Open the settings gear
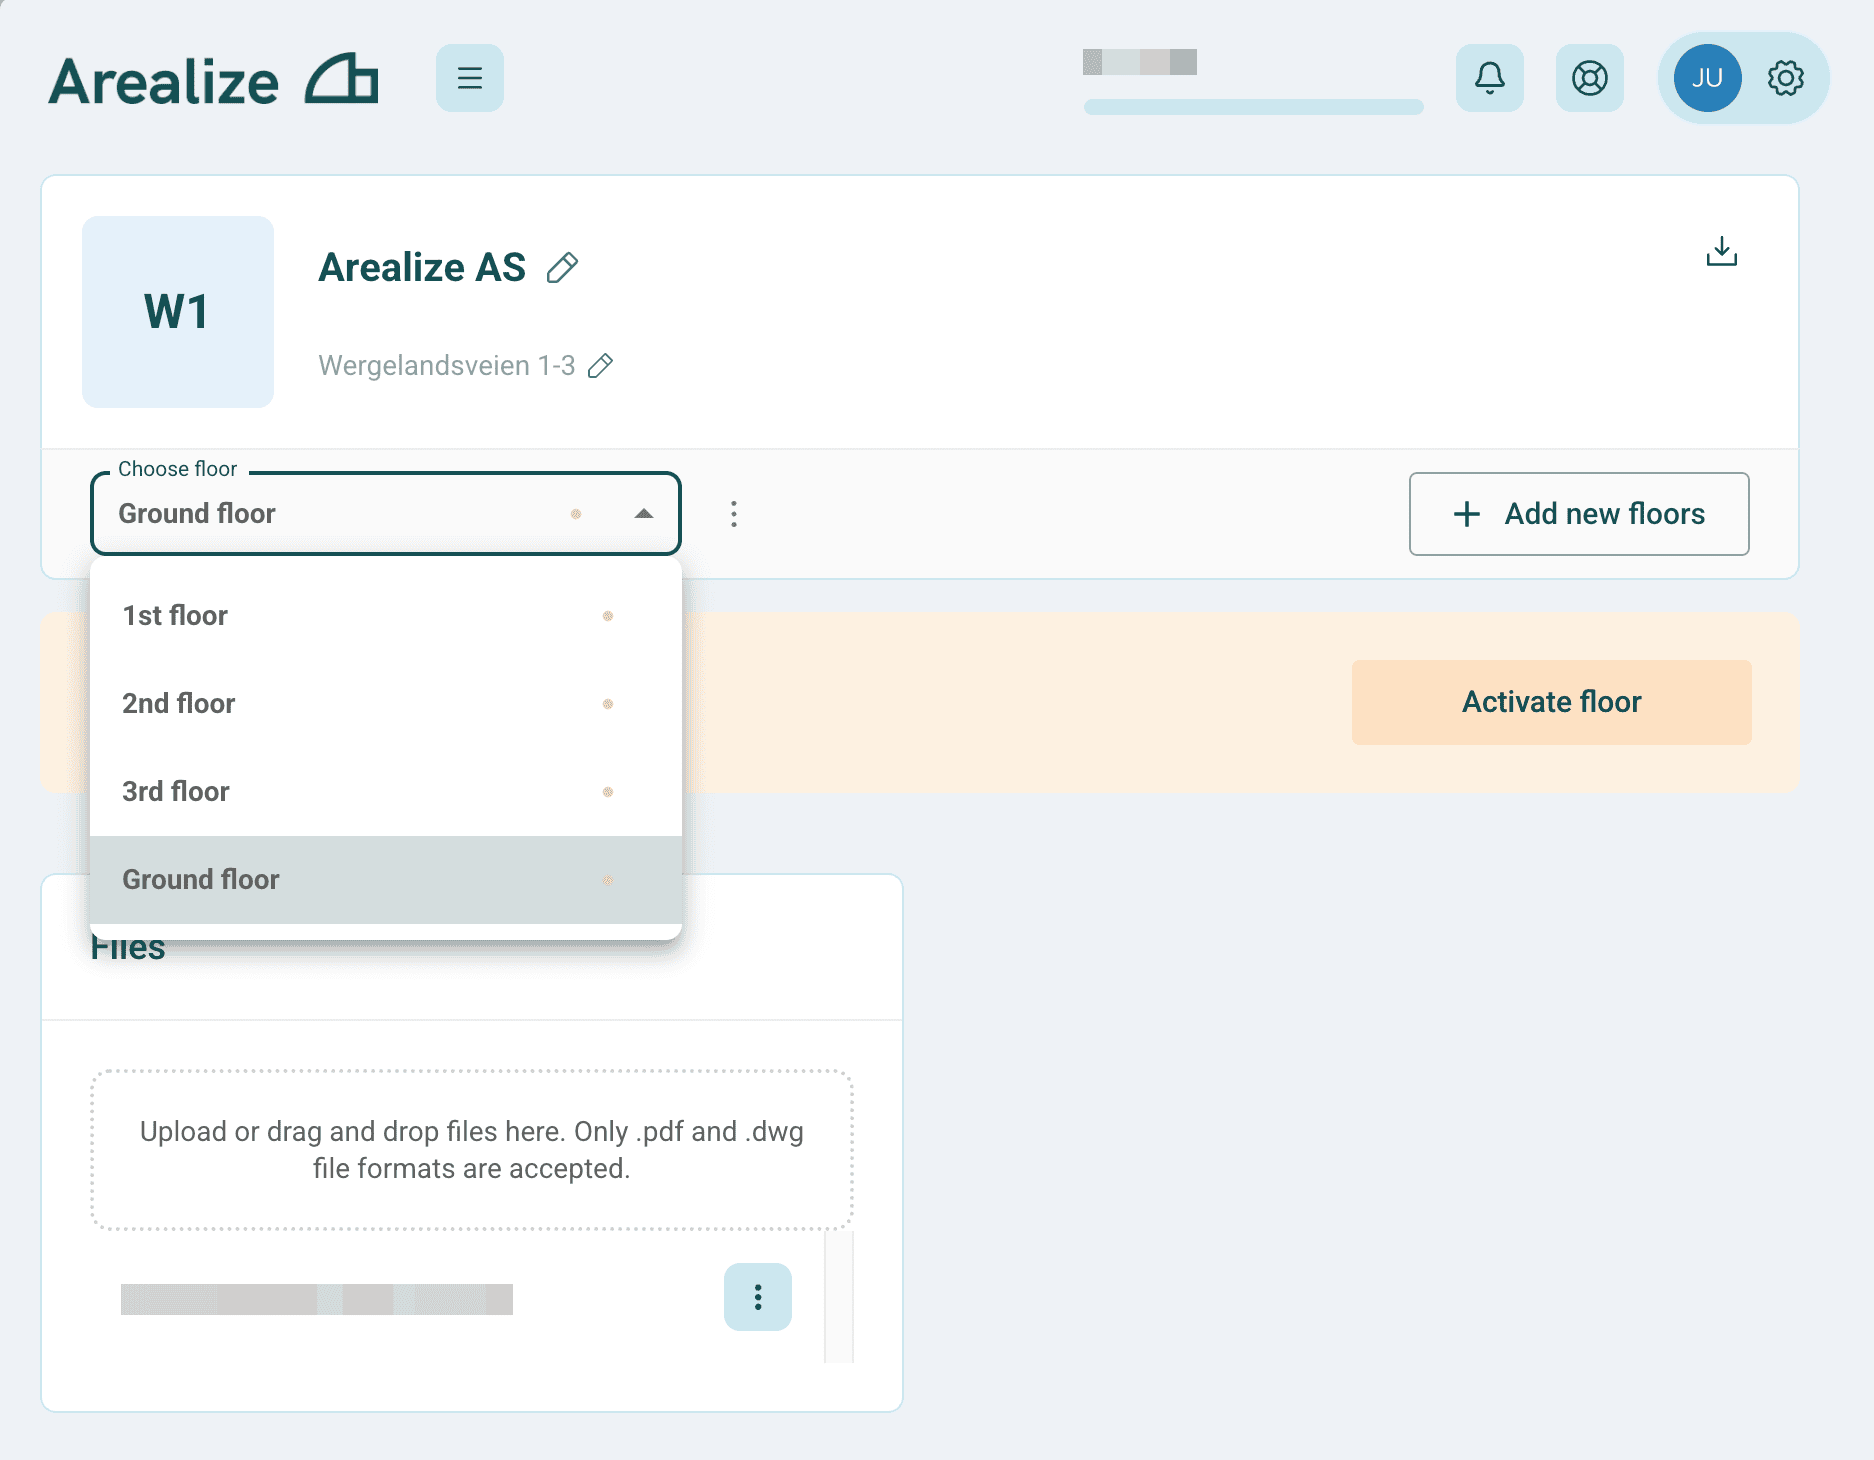 point(1785,78)
